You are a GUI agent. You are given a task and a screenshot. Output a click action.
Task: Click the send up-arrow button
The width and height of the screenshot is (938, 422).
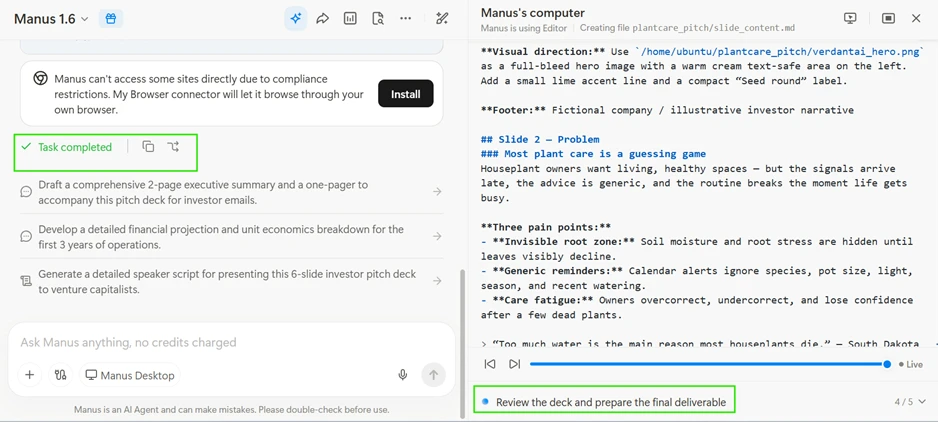coord(434,375)
